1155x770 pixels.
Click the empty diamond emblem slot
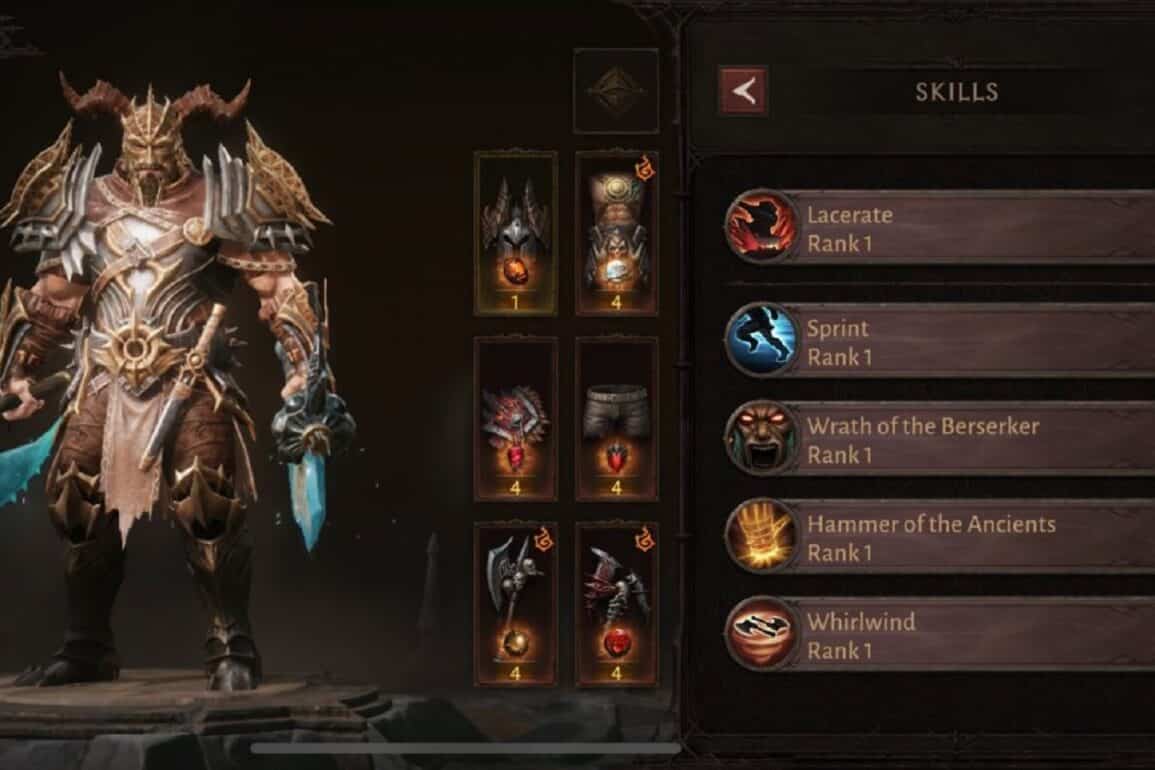click(x=616, y=91)
